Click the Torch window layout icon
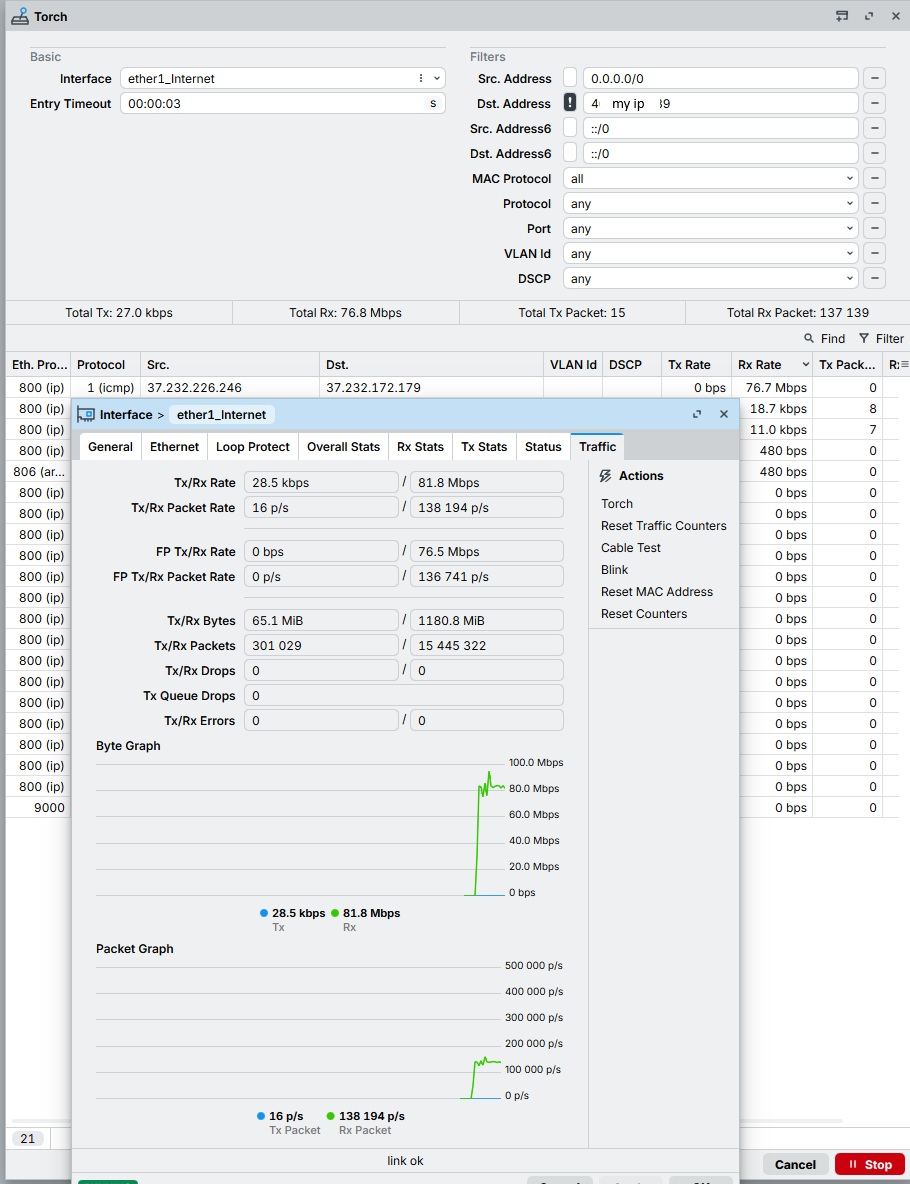 click(x=842, y=16)
